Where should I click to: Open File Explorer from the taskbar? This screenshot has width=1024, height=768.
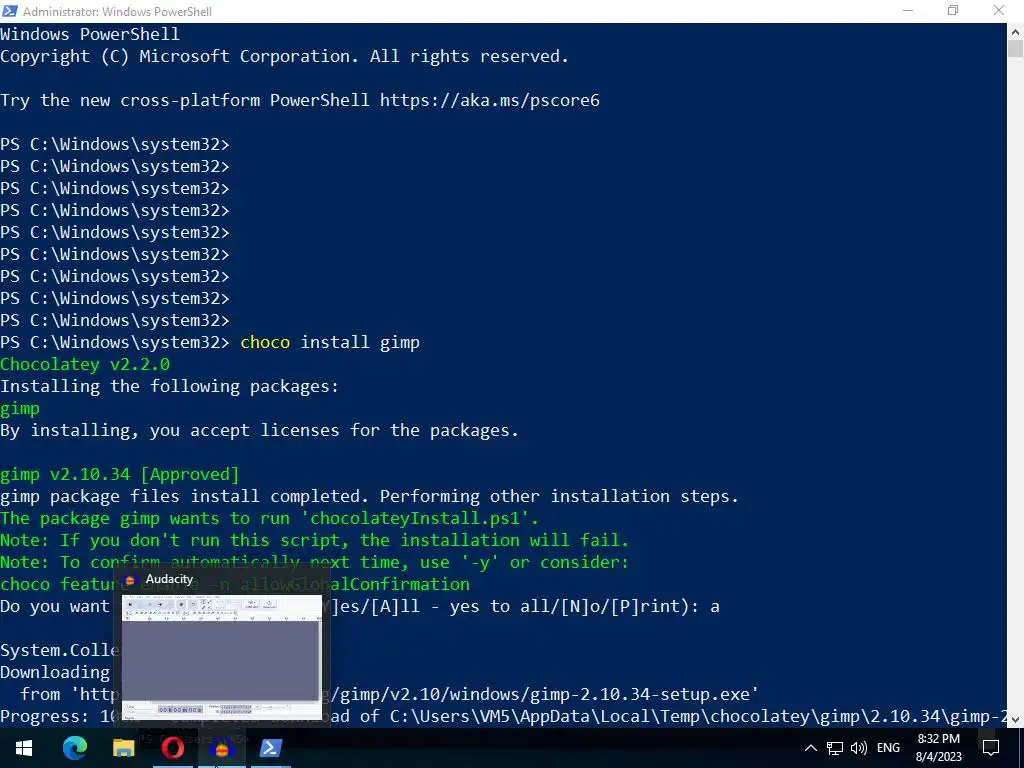[x=123, y=748]
